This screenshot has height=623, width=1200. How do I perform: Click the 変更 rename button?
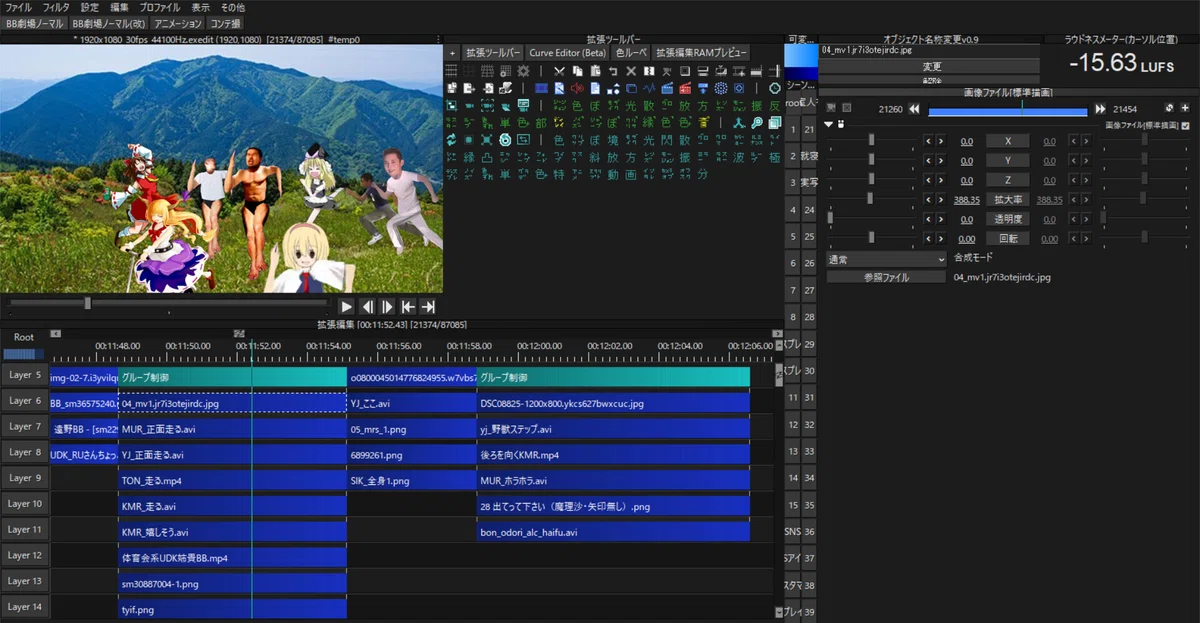930,66
